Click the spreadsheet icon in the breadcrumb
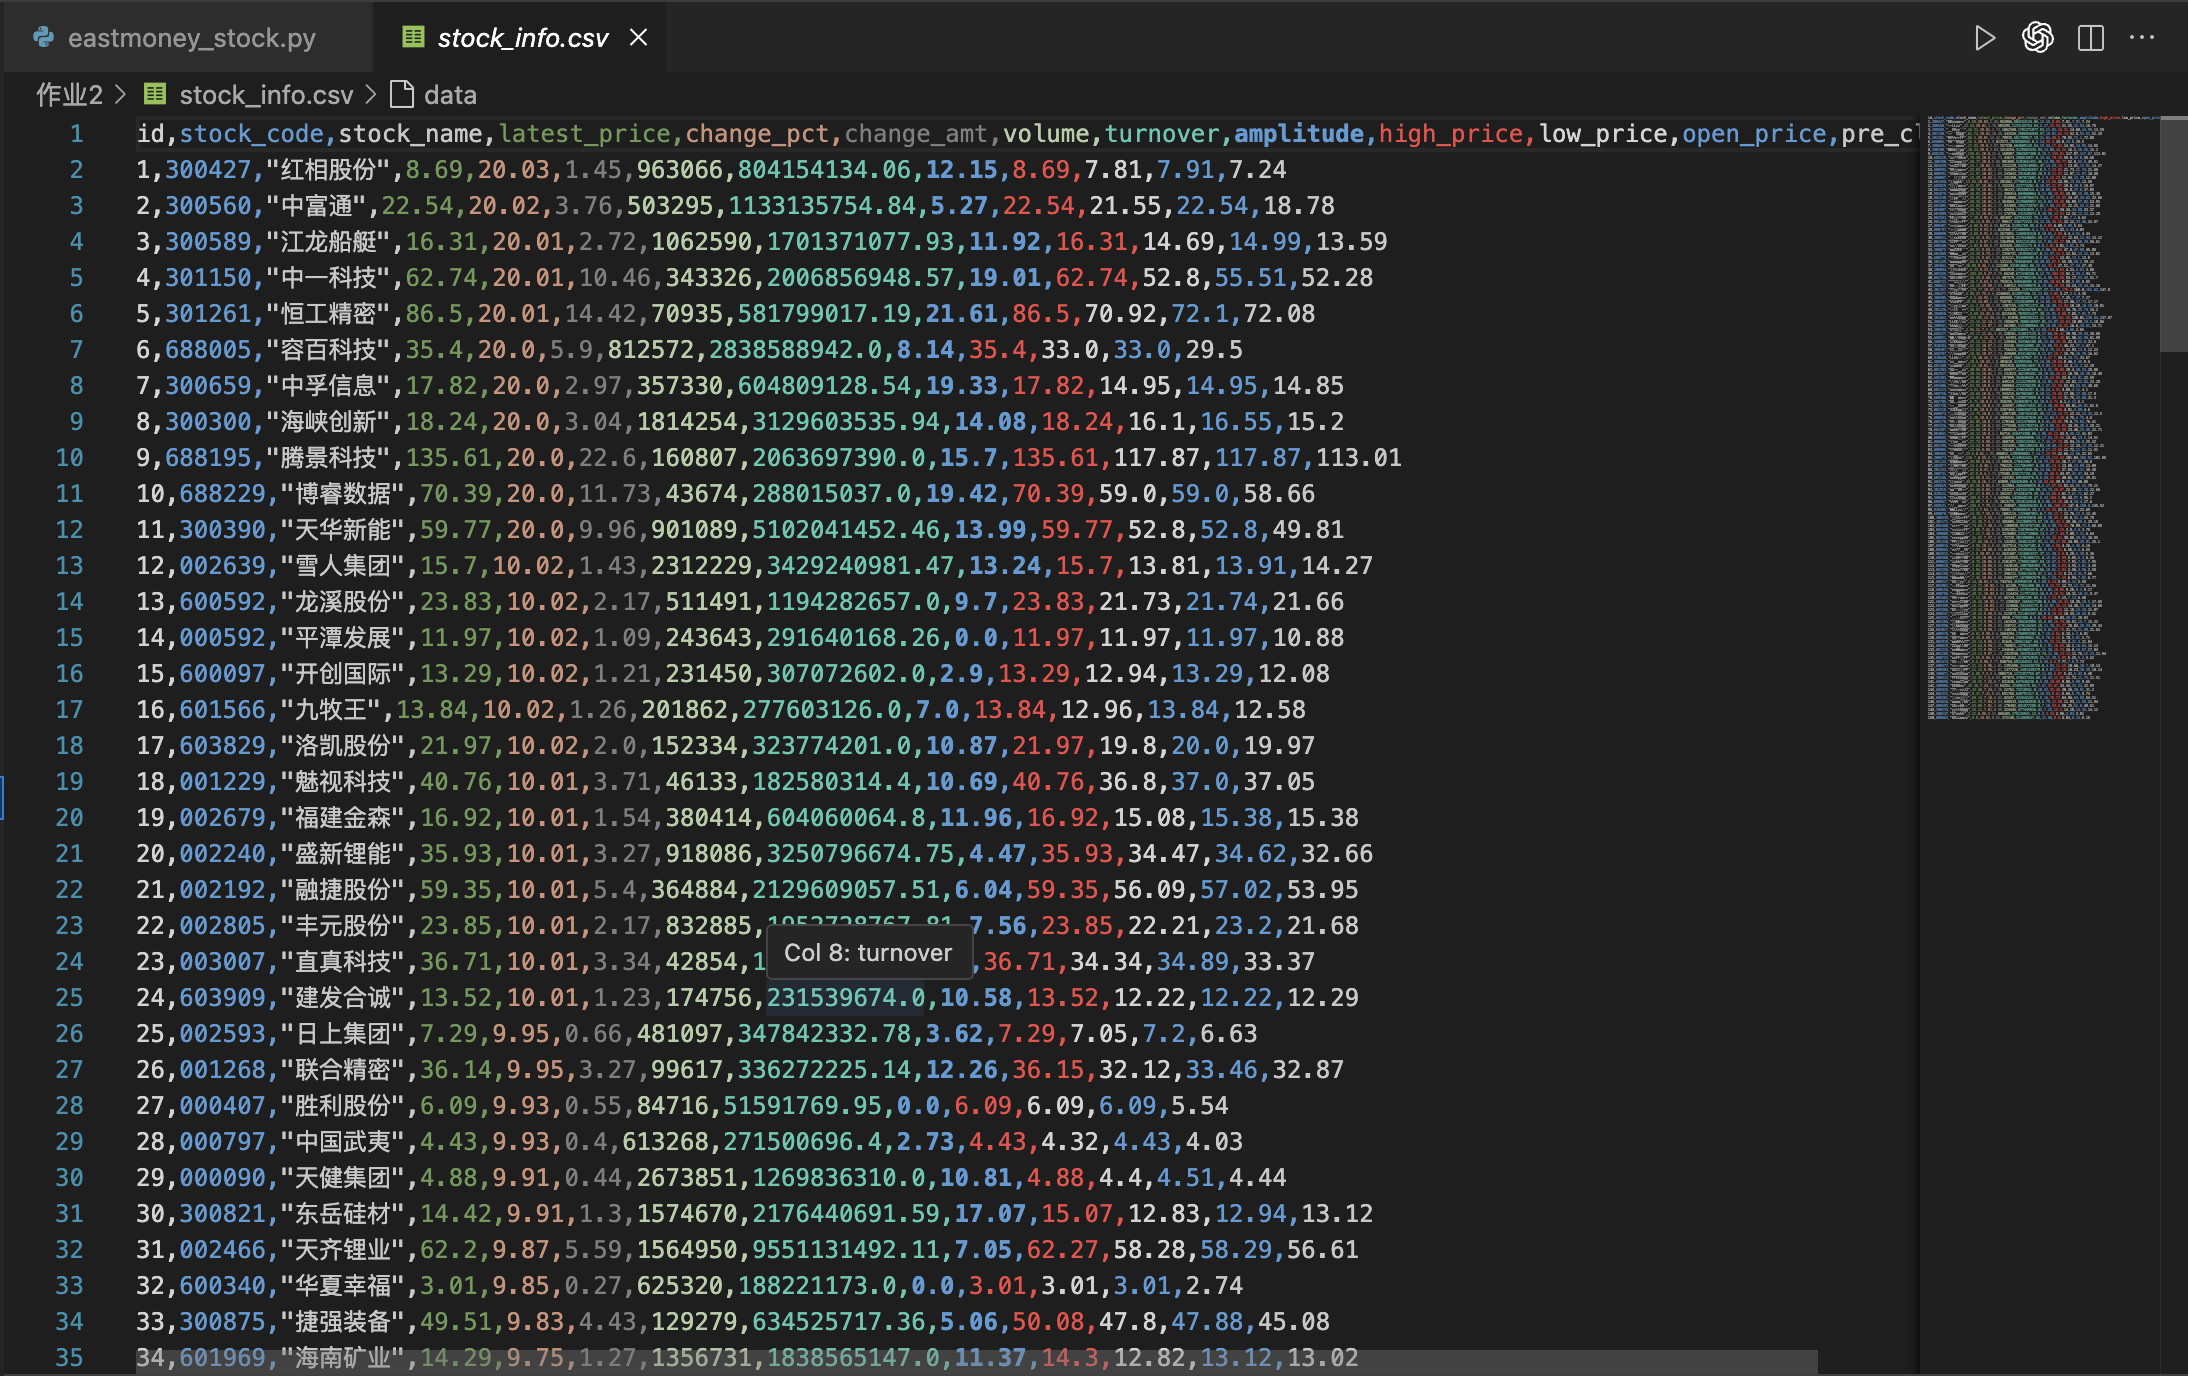This screenshot has width=2188, height=1376. point(155,95)
